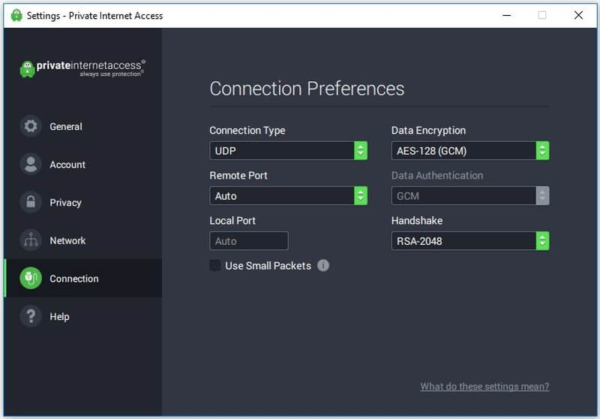The width and height of the screenshot is (600, 419).
Task: Select the Connection settings tab
Action: point(83,278)
